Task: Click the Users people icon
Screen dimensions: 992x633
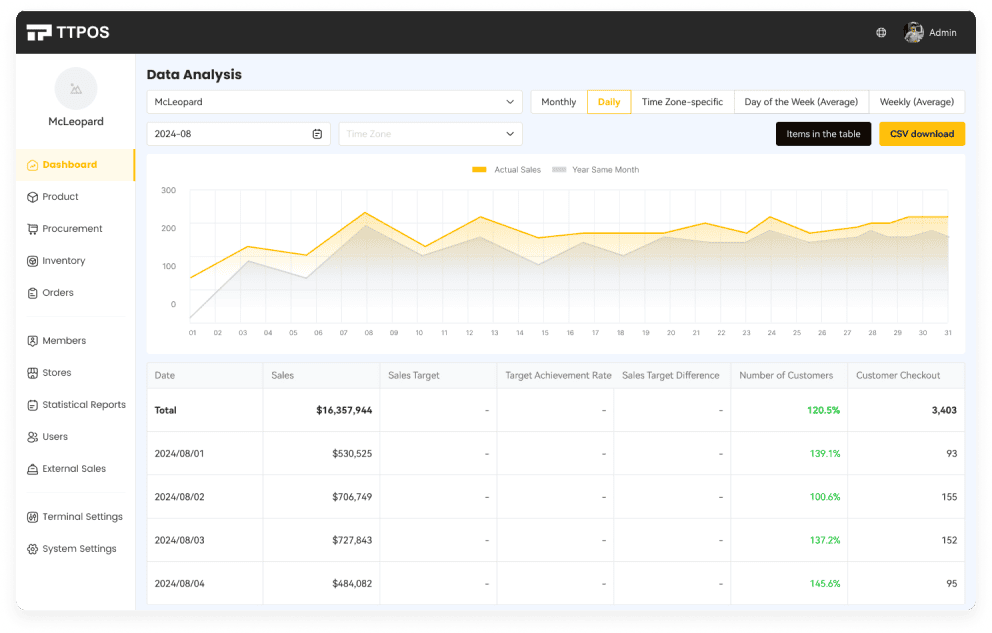Action: point(32,437)
